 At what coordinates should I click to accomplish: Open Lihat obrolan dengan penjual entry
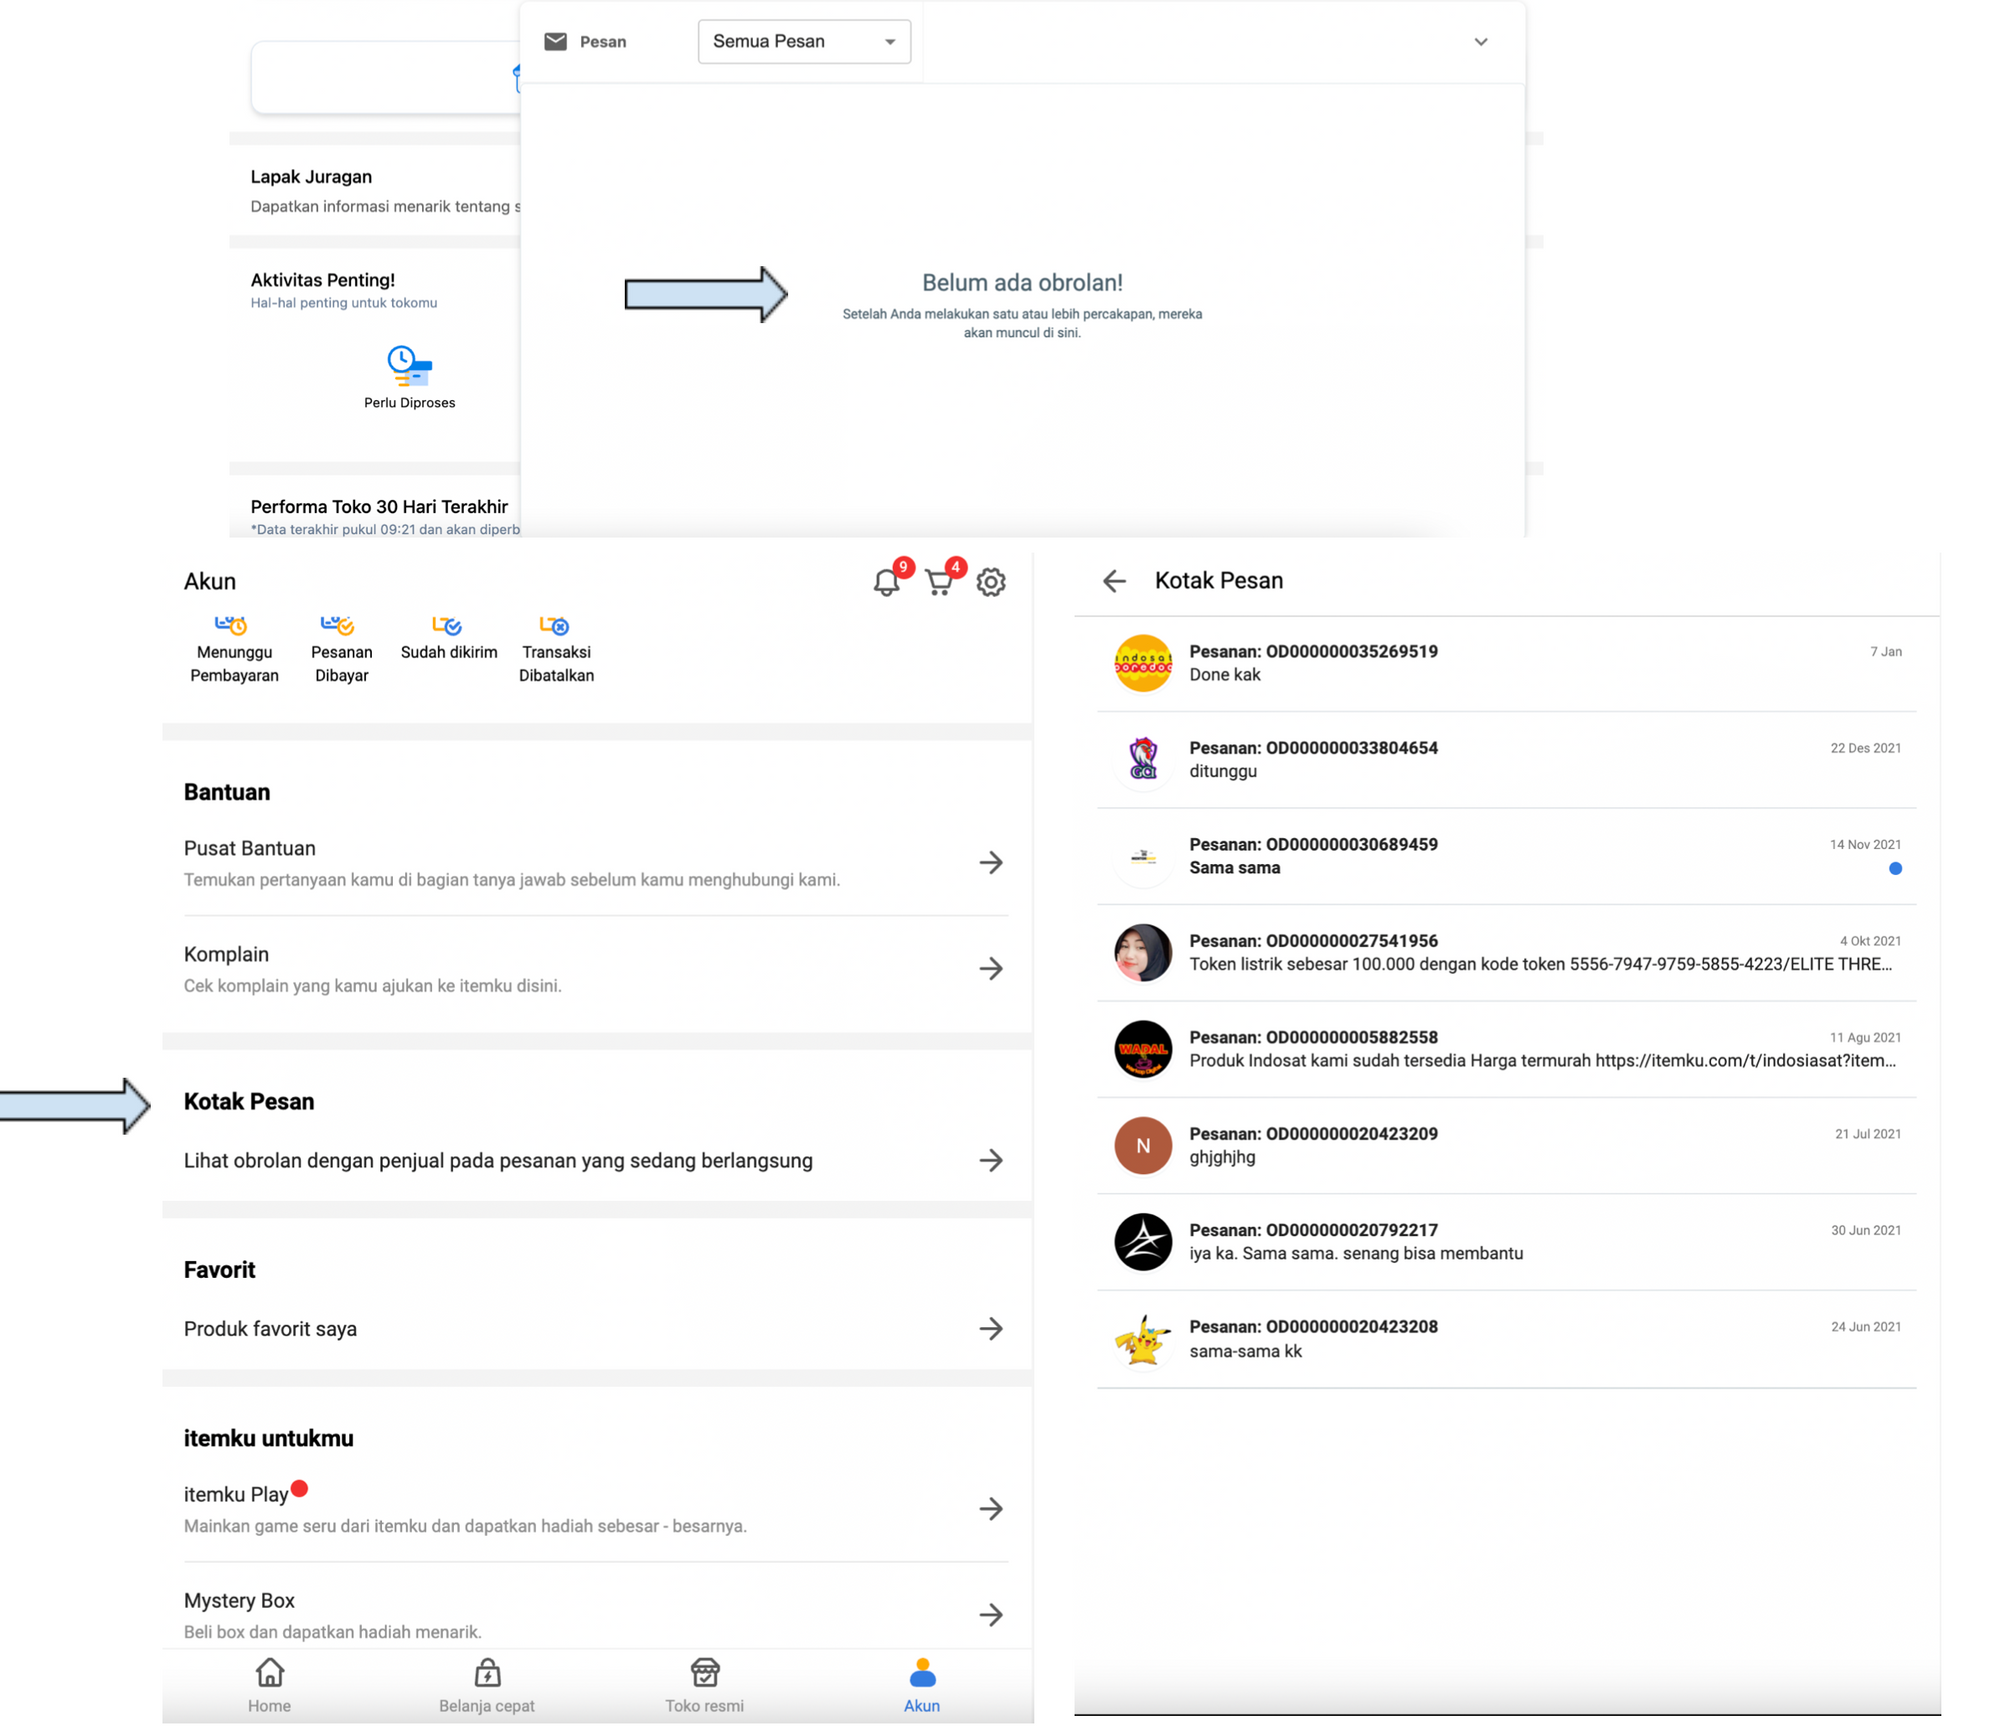coord(596,1161)
